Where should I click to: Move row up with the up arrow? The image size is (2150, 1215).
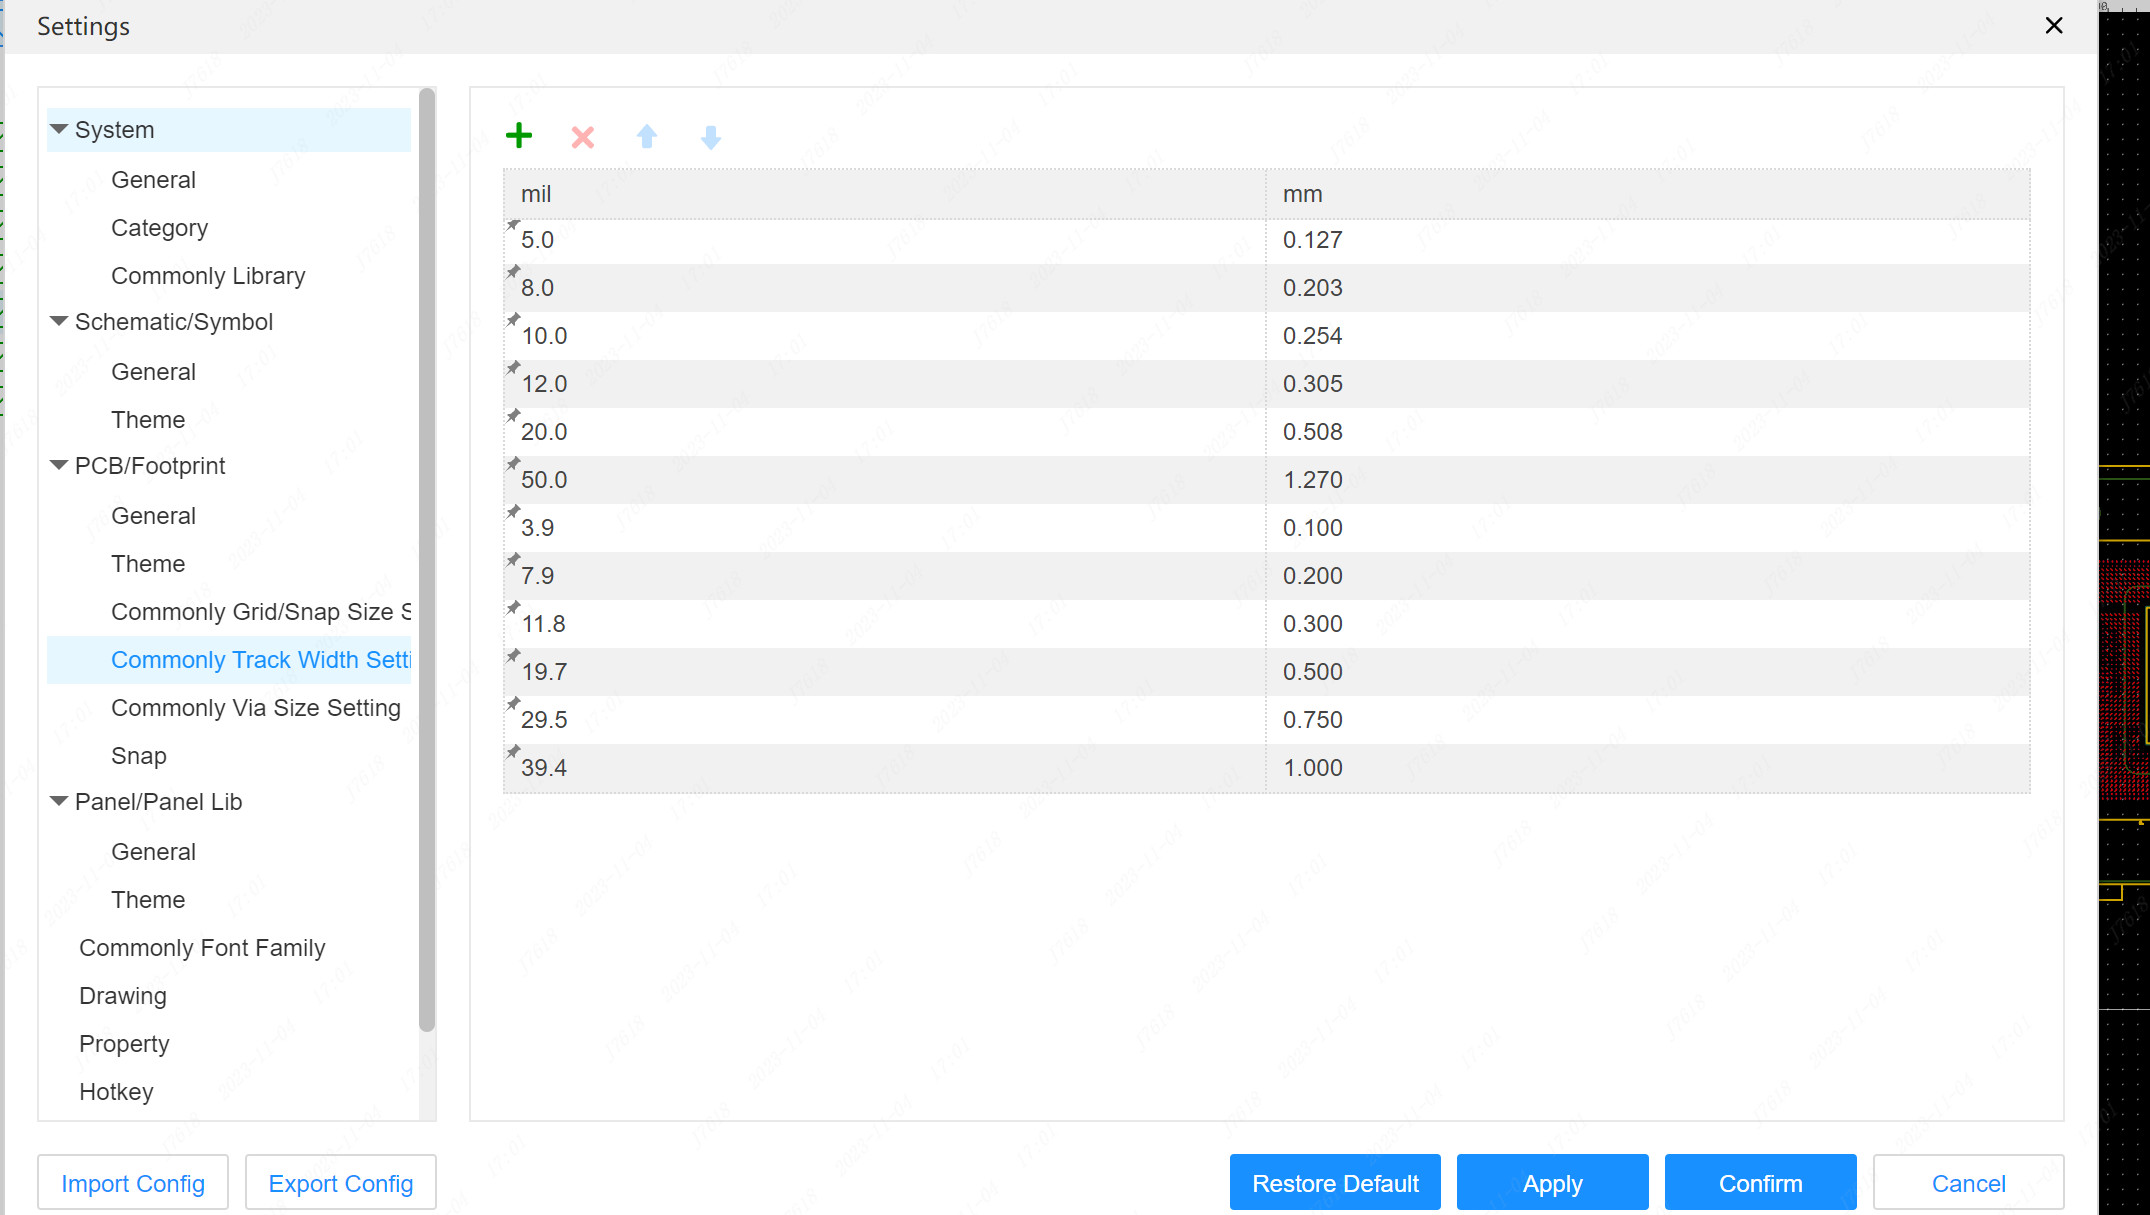(x=647, y=137)
